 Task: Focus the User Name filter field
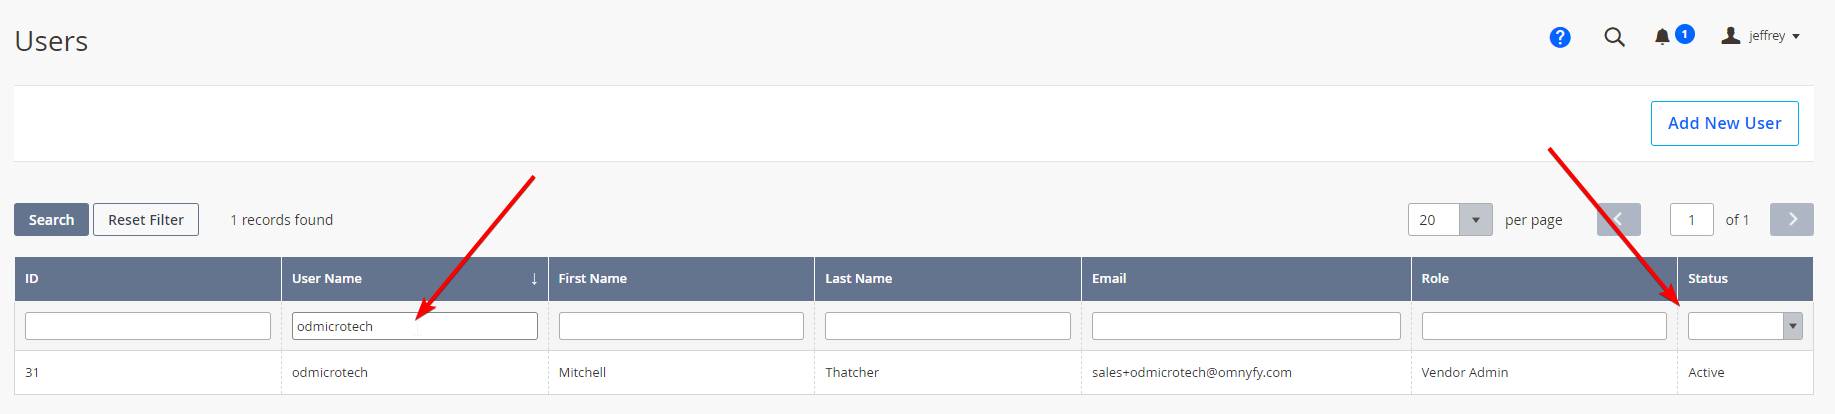click(414, 326)
